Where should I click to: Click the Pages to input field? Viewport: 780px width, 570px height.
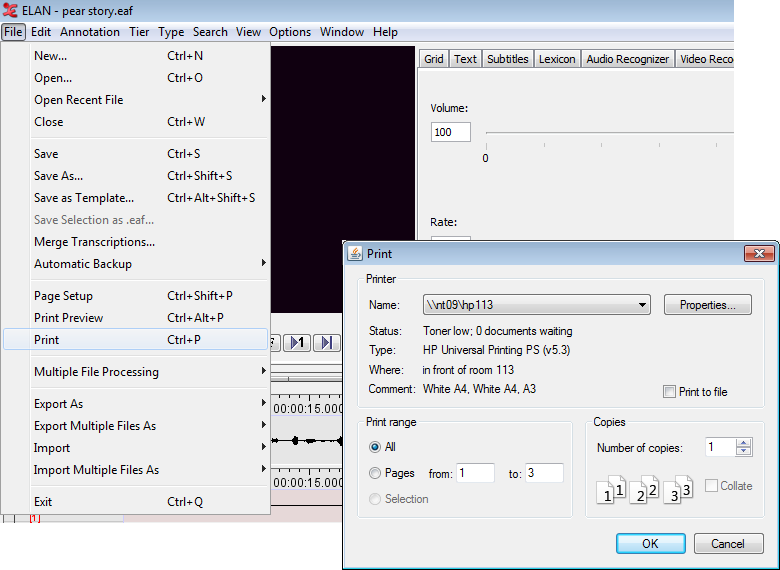click(x=544, y=473)
